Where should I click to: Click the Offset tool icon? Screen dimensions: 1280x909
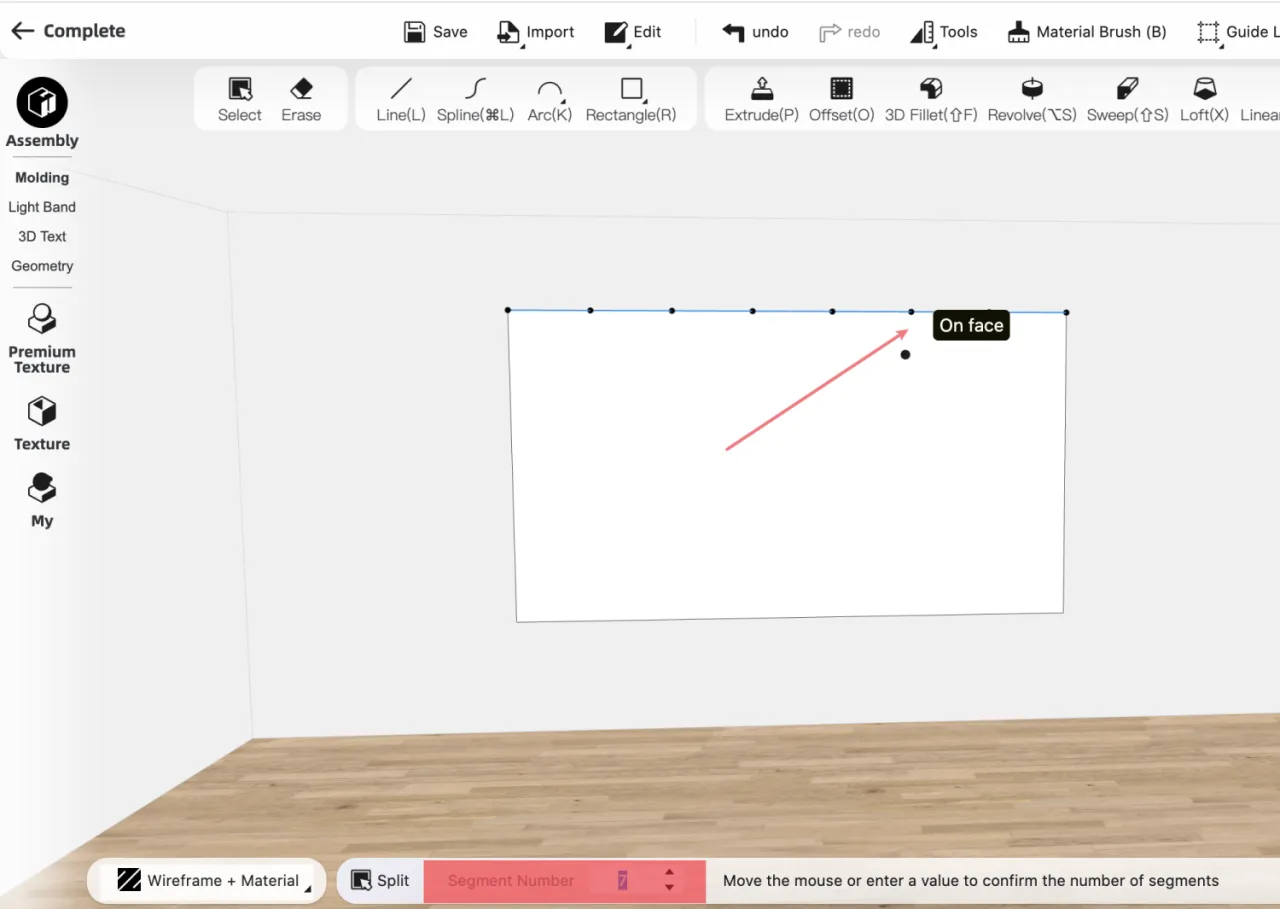841,90
